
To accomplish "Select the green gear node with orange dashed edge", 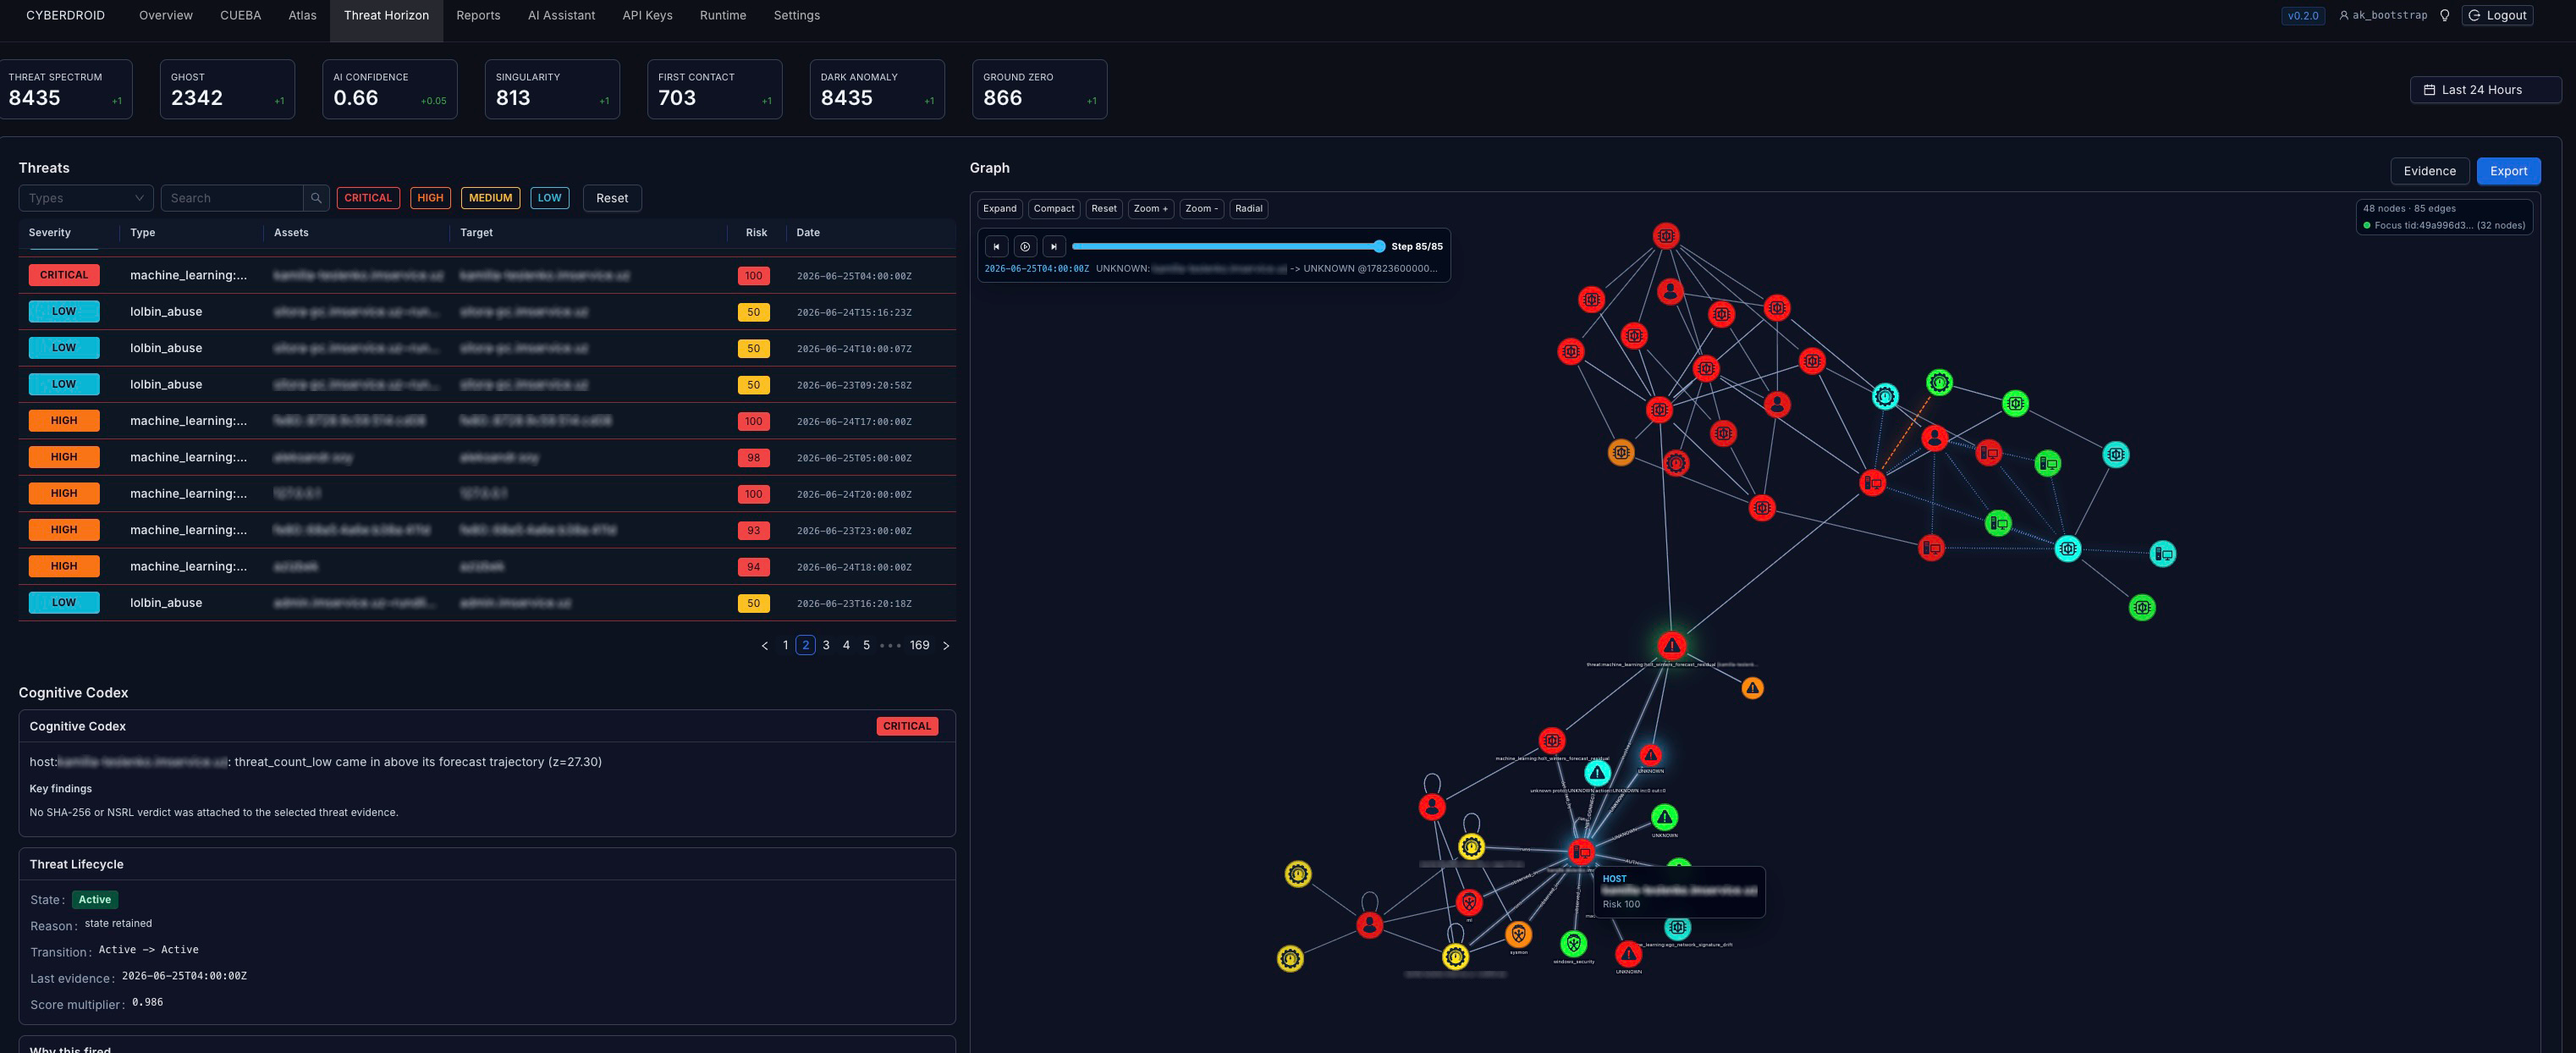I will pyautogui.click(x=1939, y=382).
